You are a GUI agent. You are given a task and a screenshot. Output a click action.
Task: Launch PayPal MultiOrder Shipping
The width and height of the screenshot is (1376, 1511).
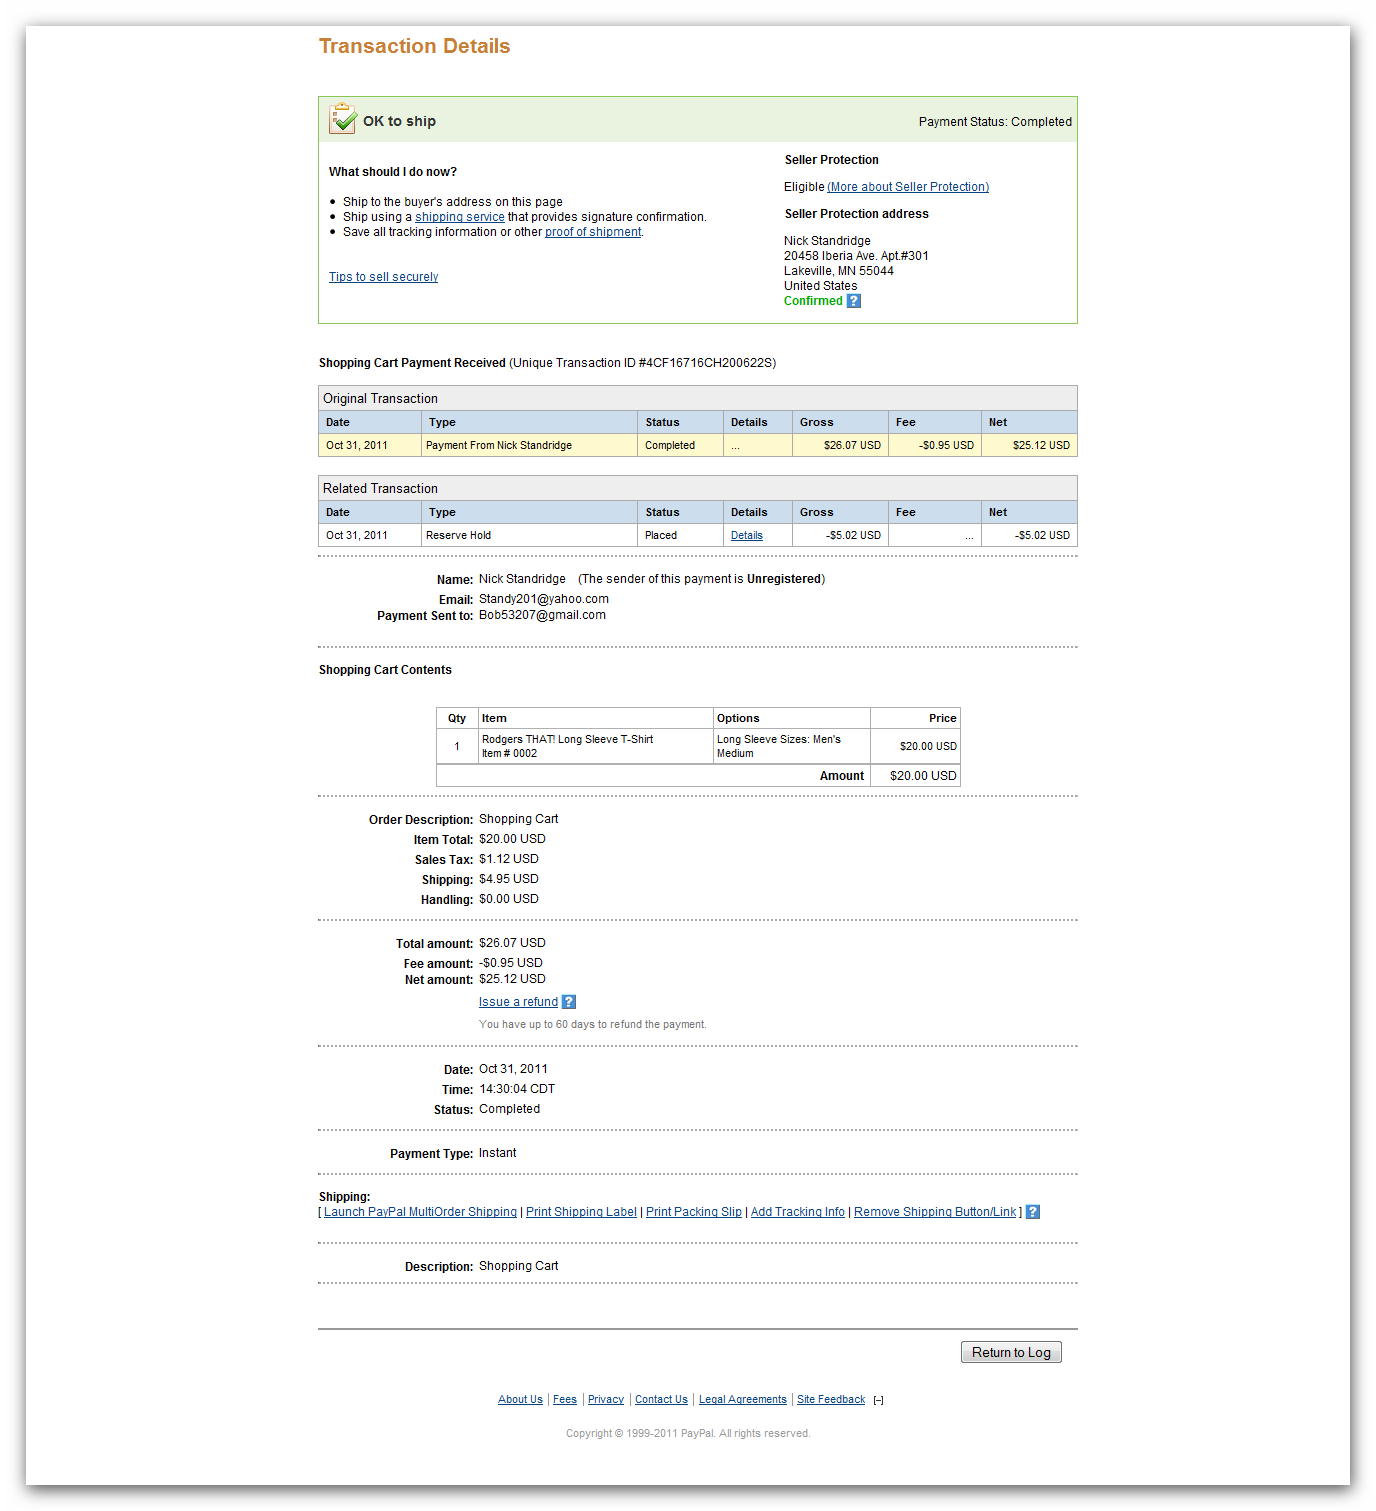click(x=420, y=1212)
